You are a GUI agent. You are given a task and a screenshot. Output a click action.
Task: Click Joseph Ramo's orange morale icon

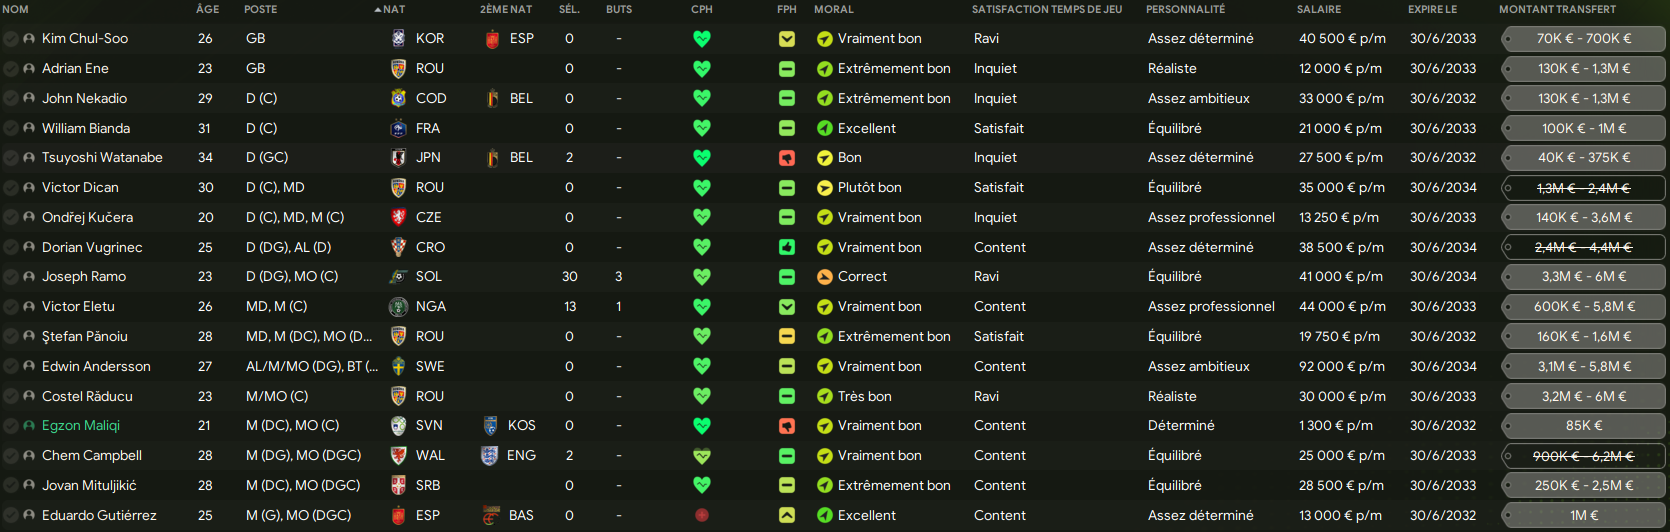click(x=825, y=277)
